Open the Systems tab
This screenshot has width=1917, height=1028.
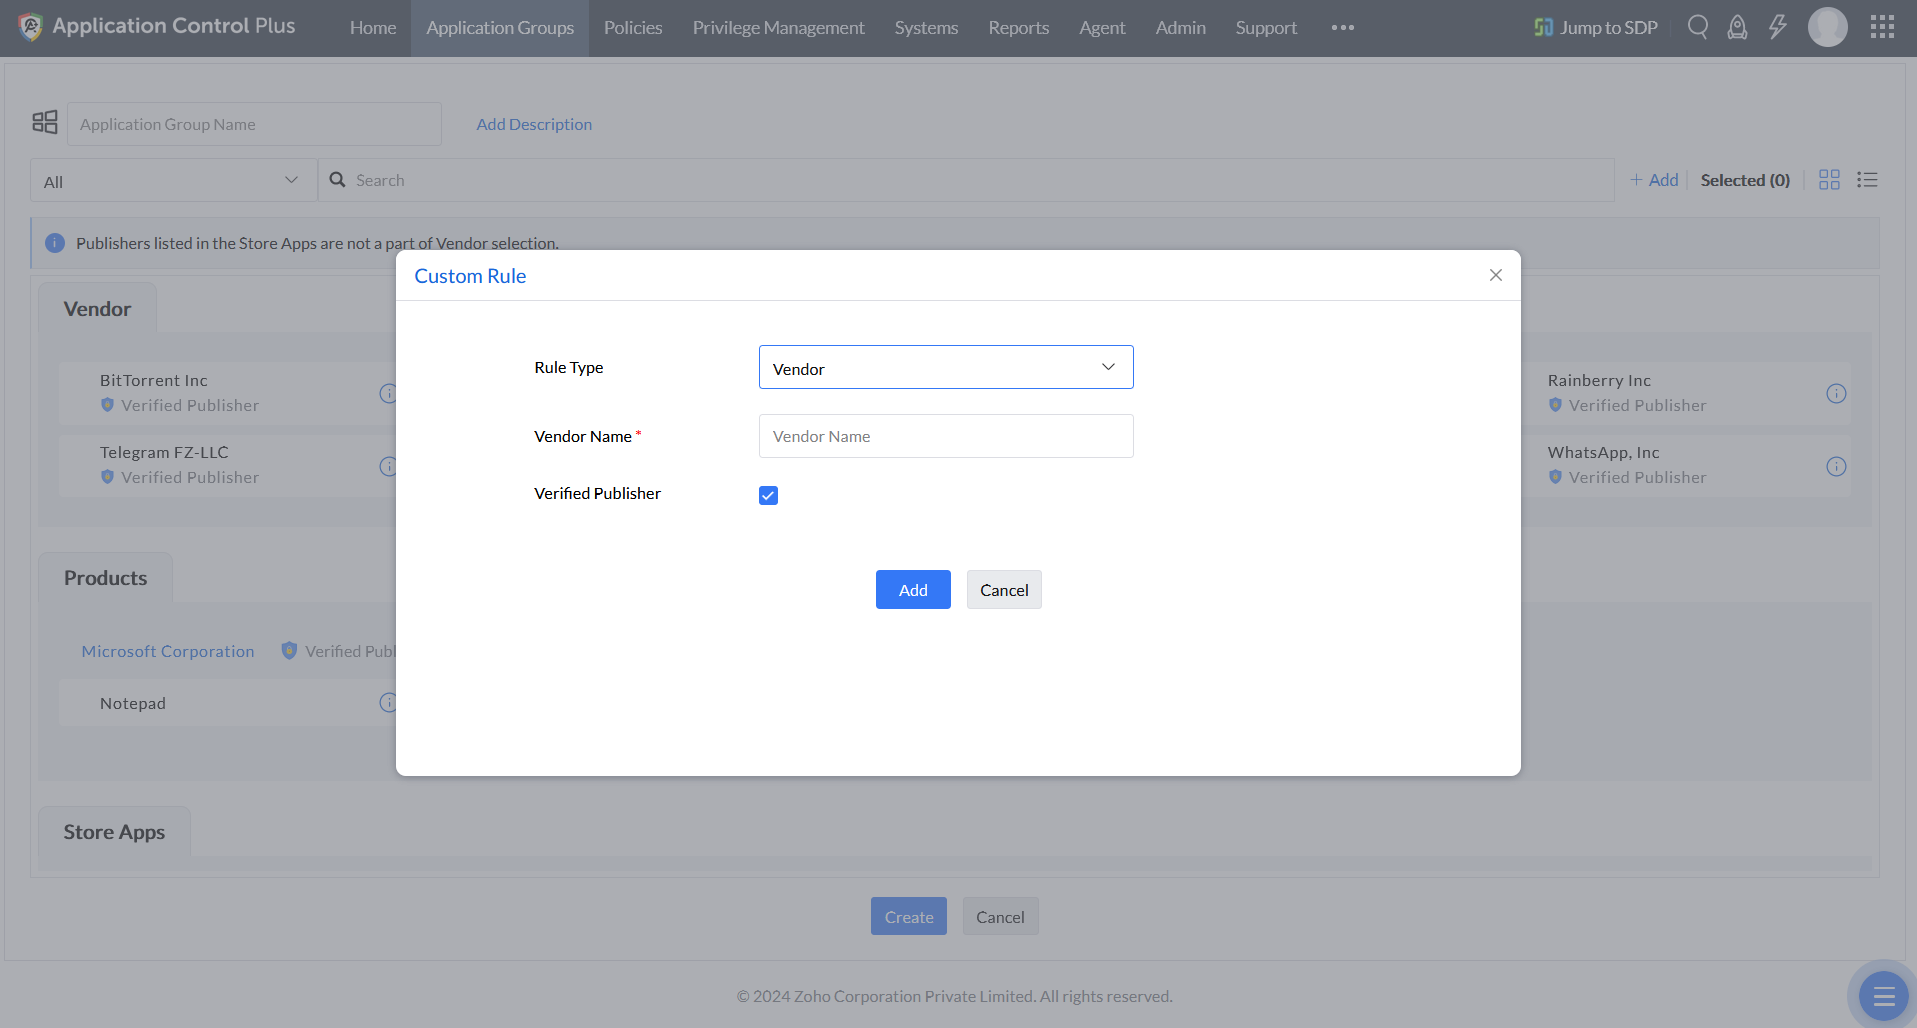coord(926,28)
